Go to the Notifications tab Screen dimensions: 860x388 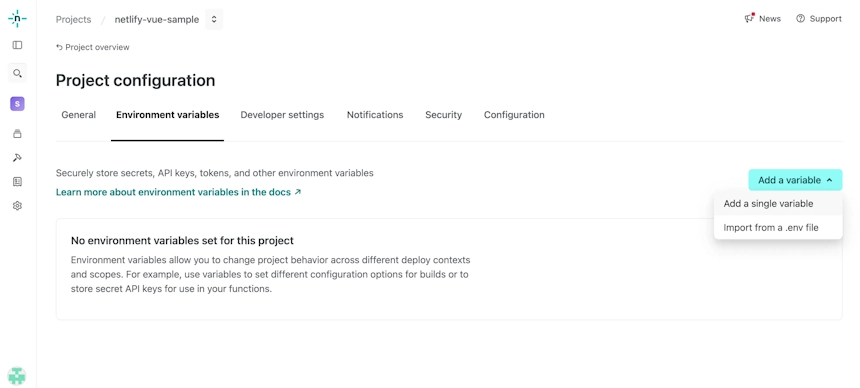375,115
